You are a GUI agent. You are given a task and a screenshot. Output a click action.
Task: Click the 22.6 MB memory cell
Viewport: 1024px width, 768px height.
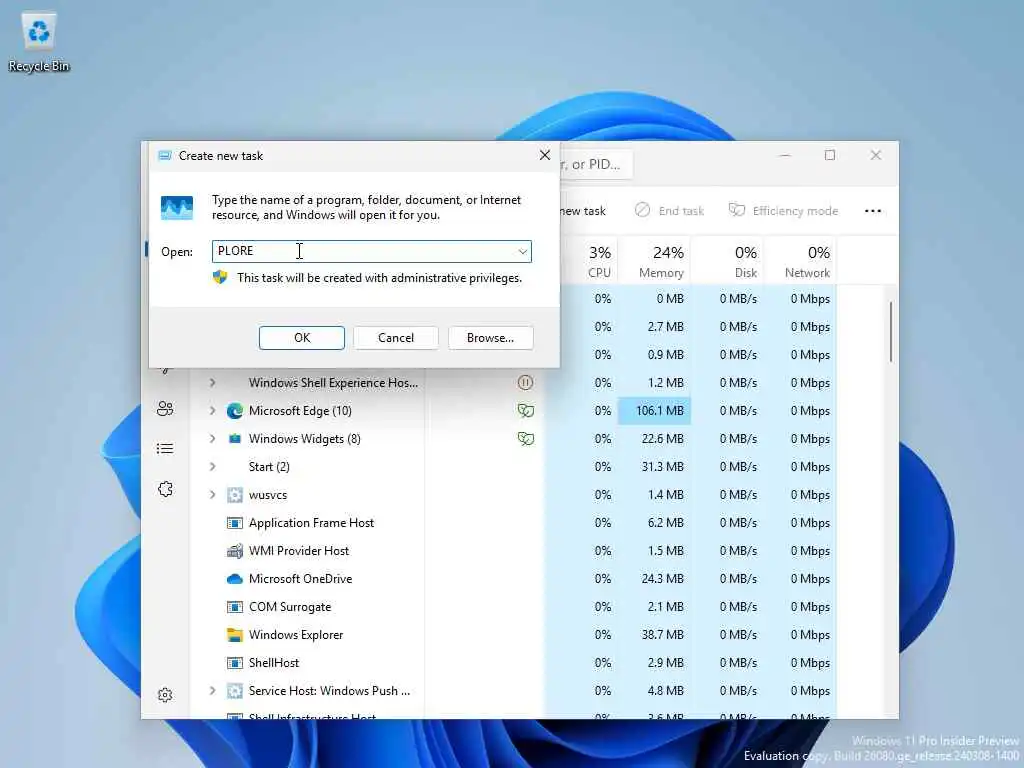tap(654, 439)
